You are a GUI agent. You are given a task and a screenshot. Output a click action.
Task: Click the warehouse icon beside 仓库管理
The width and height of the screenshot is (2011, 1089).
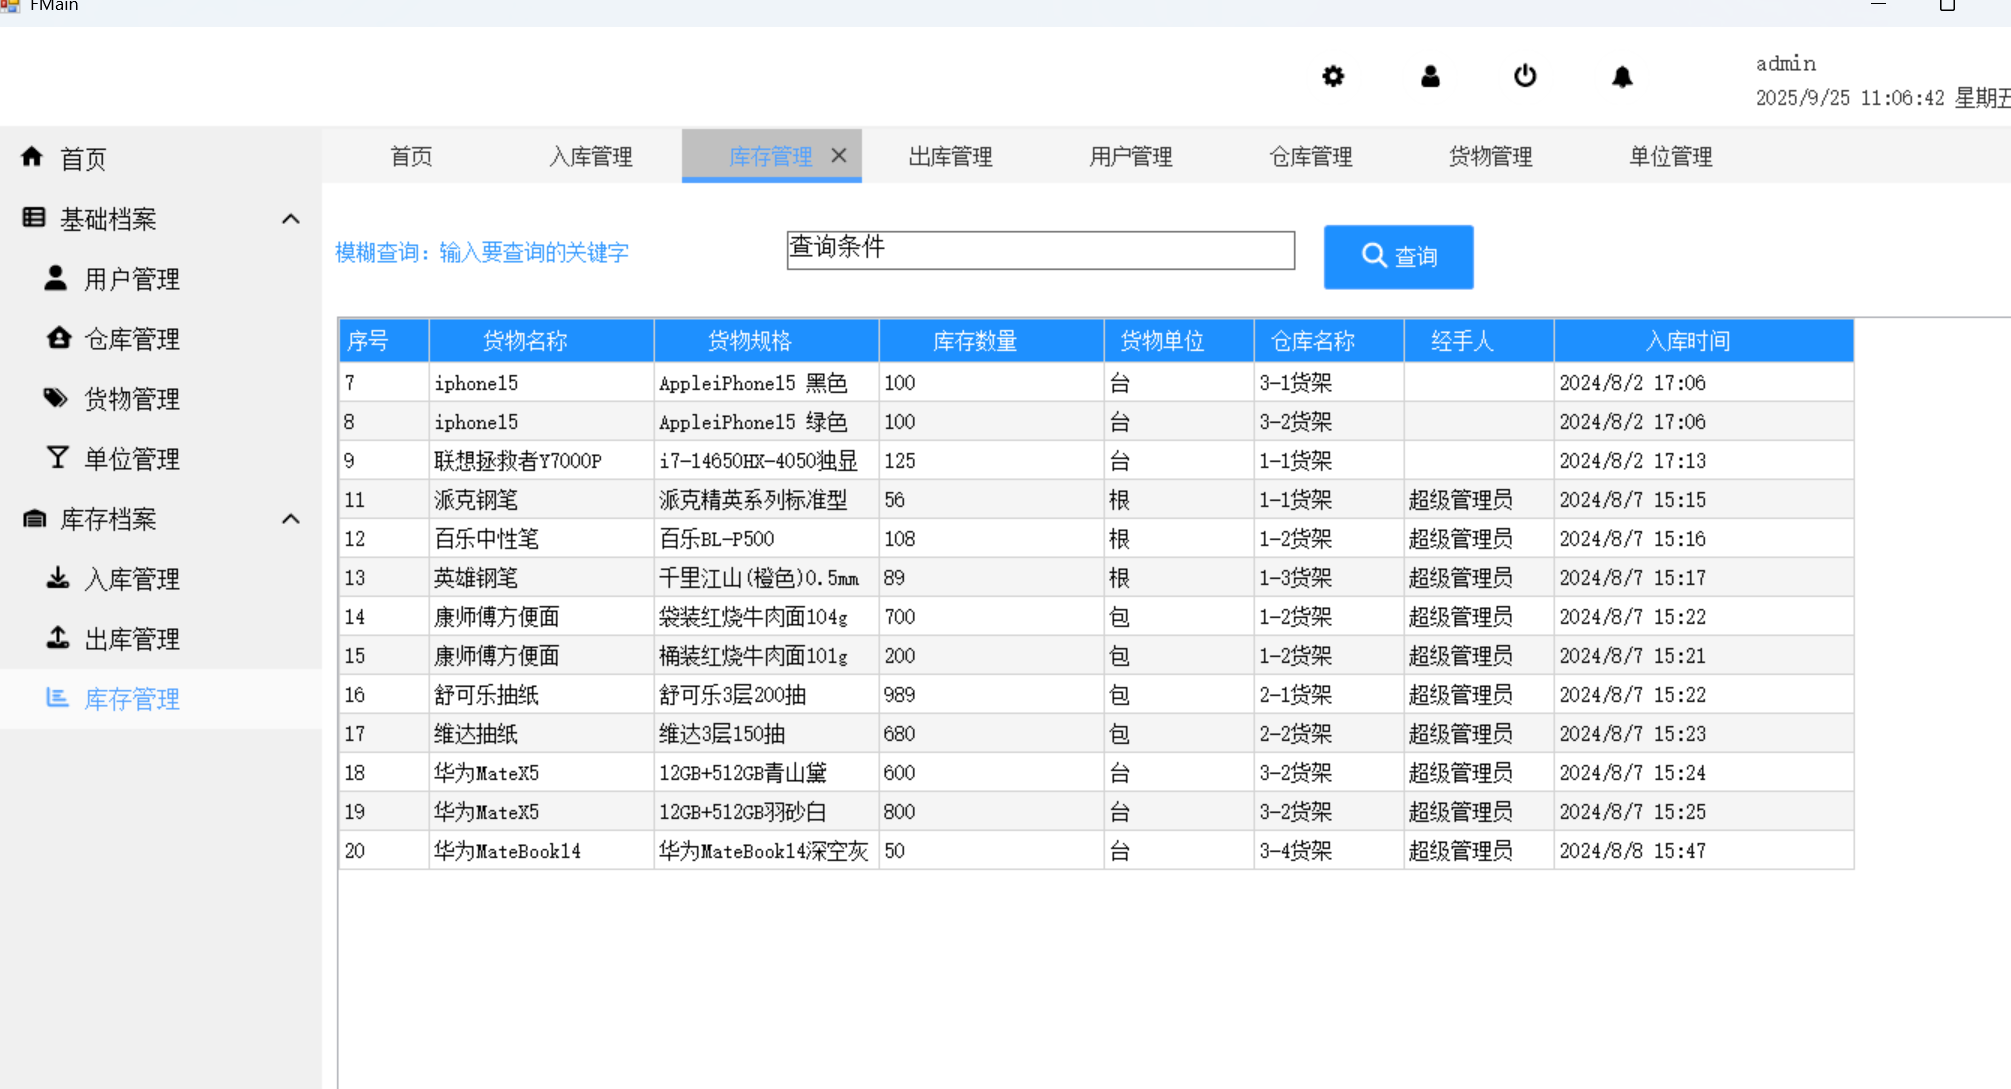tap(58, 338)
